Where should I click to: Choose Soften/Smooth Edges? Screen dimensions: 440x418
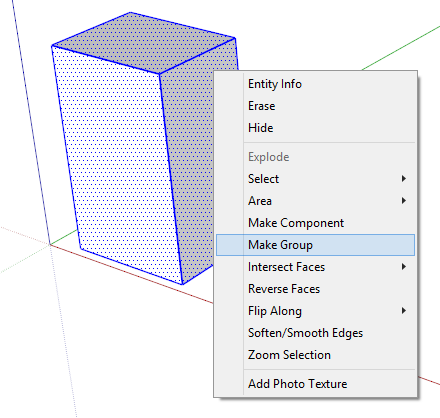(315, 333)
